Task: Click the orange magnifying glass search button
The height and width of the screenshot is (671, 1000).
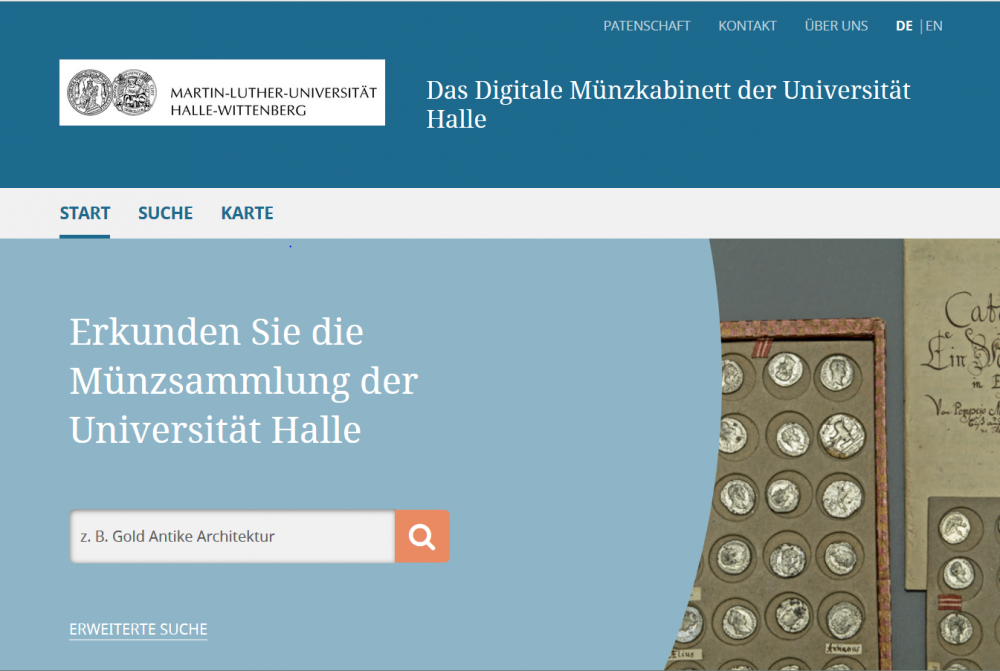Action: tap(422, 537)
